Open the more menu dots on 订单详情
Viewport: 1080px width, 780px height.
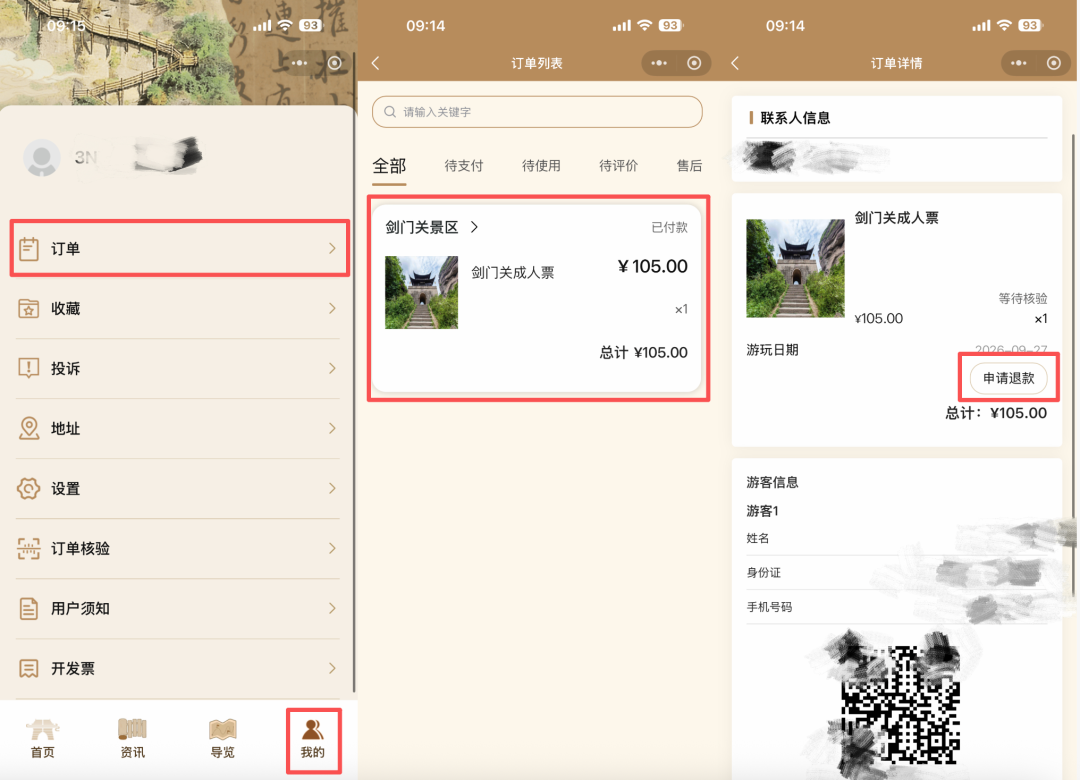point(1019,63)
